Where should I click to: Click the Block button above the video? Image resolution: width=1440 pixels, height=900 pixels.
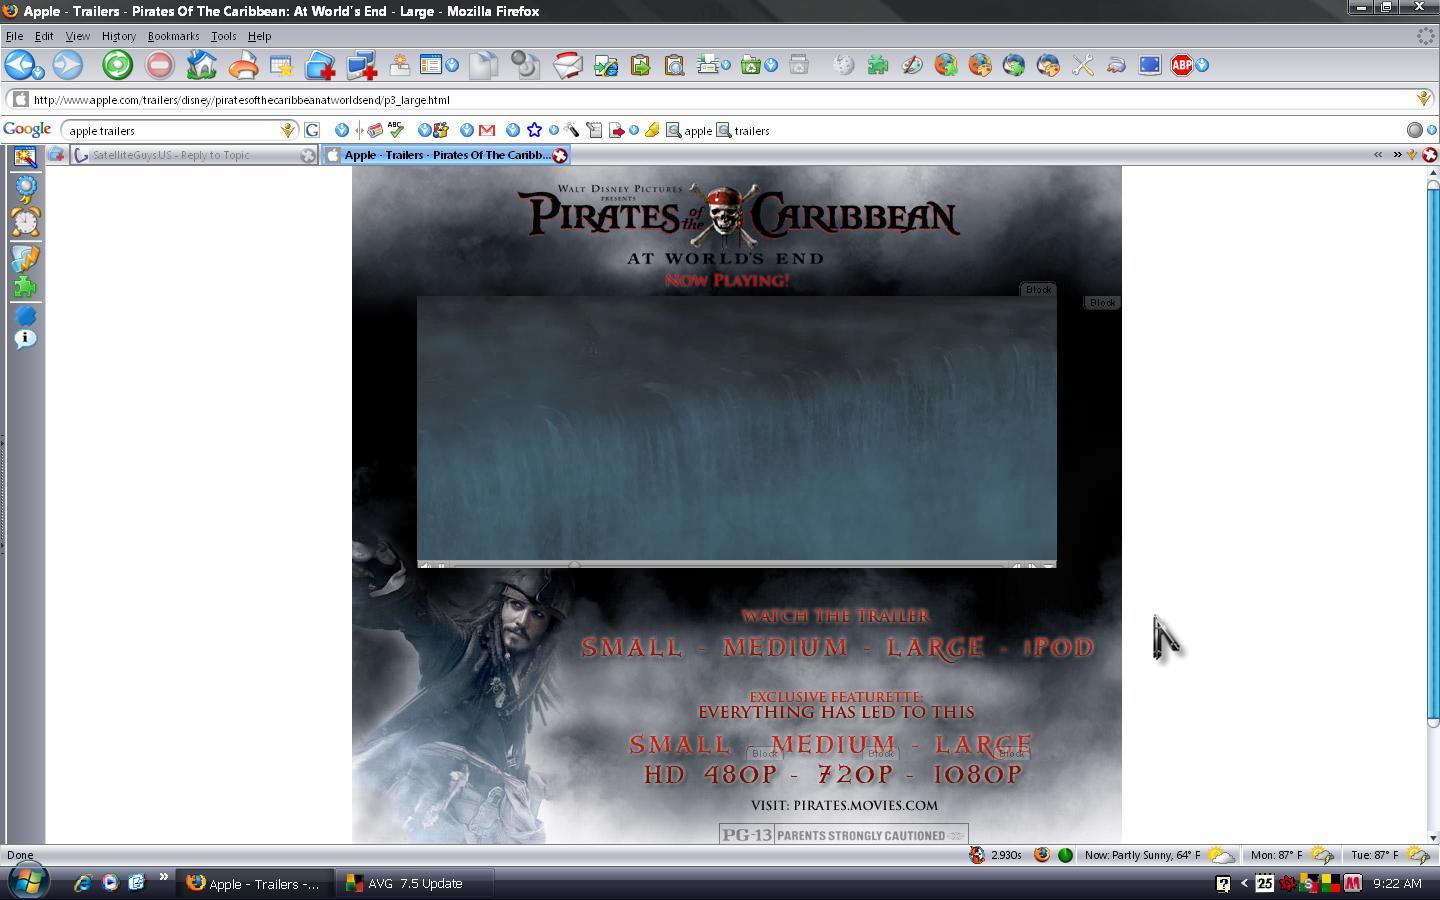coord(1038,289)
